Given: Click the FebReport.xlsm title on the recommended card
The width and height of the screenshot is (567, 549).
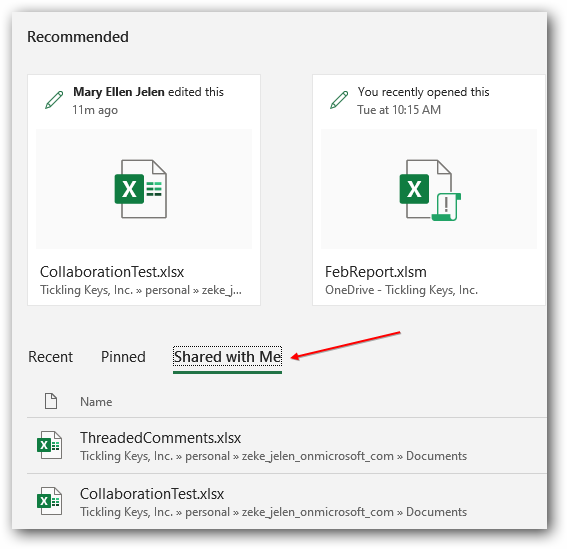Looking at the screenshot, I should [x=376, y=272].
